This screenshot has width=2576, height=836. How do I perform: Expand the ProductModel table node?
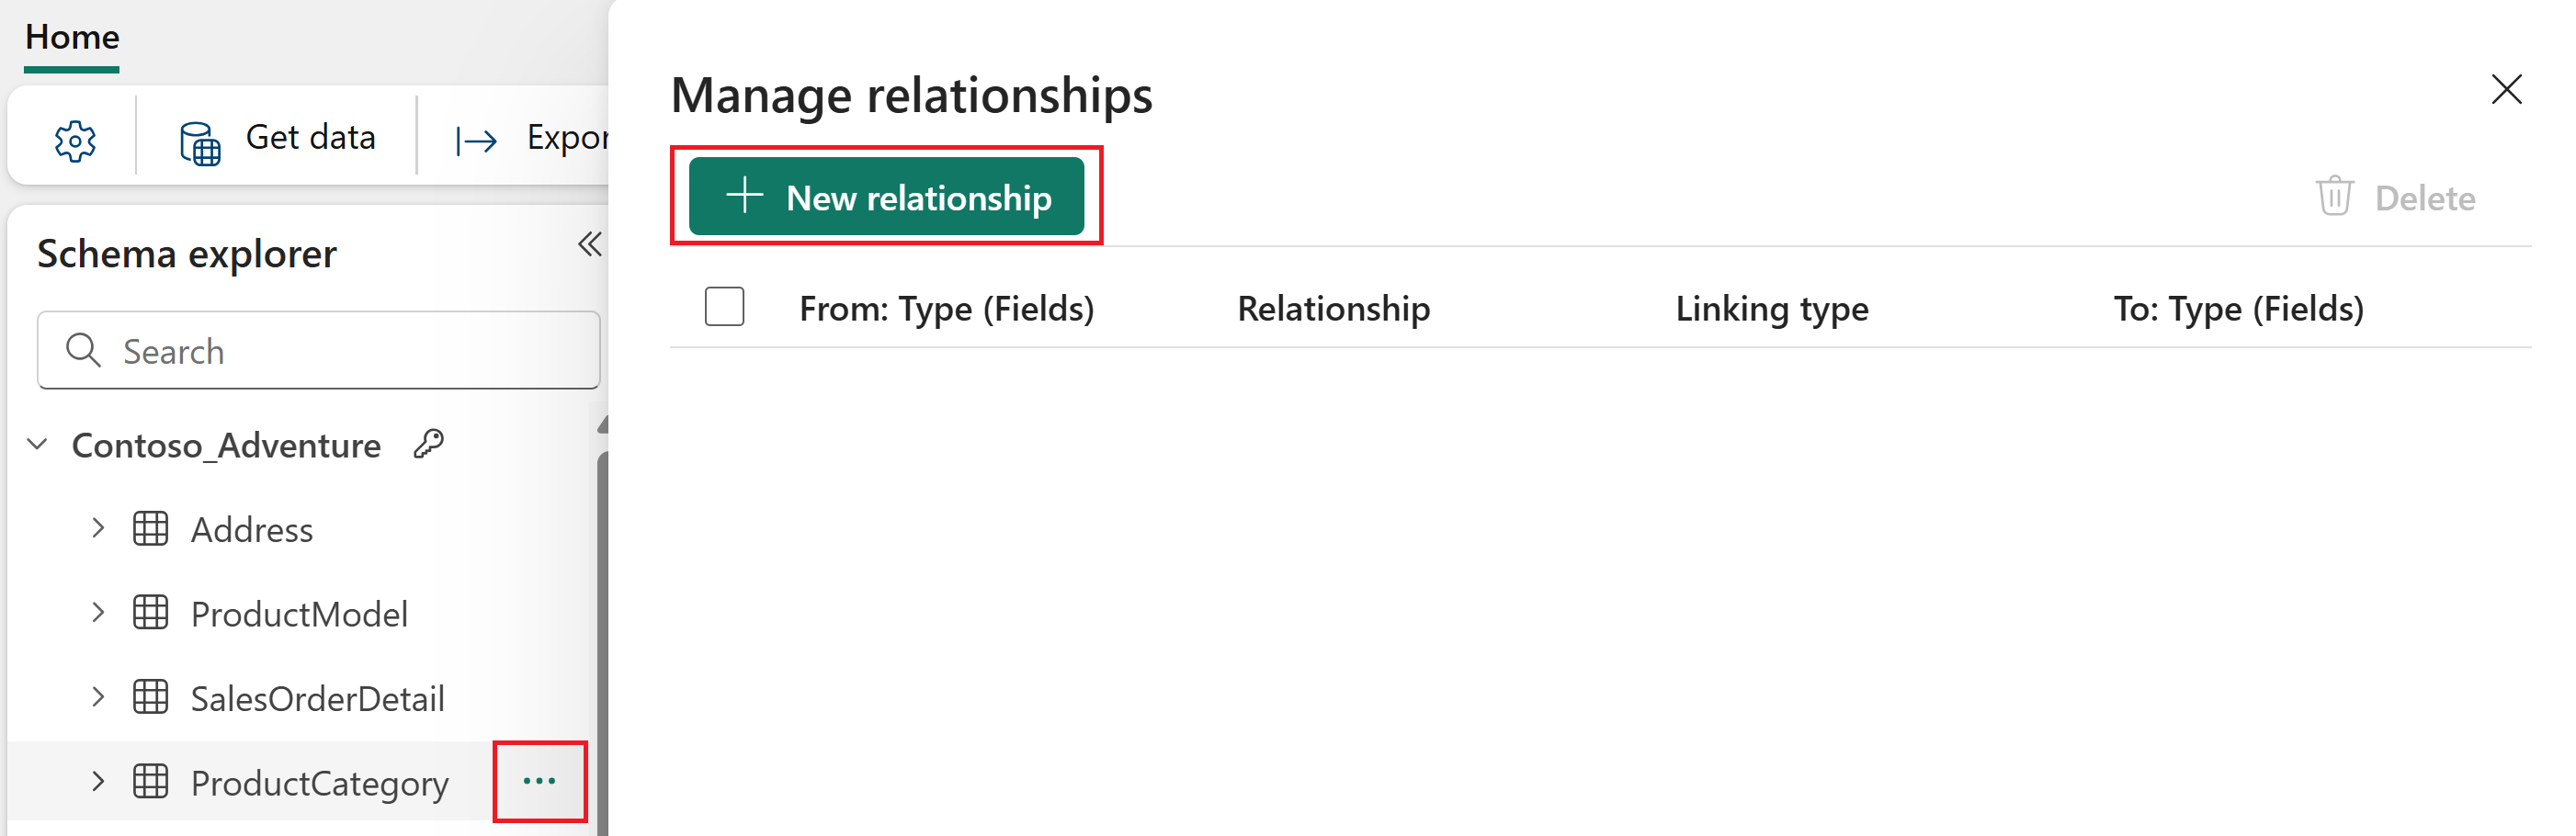click(x=97, y=612)
